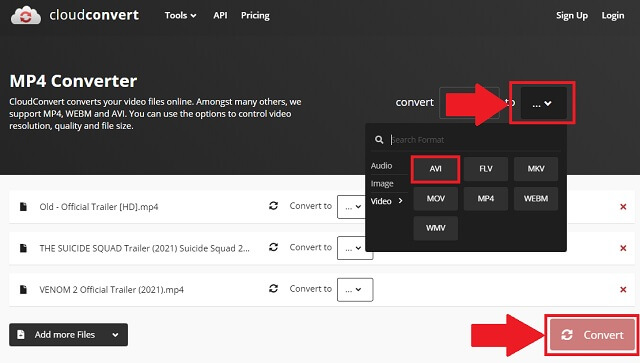This screenshot has height=363, width=640.
Task: Click file icon for Old - Official Trailer
Action: [x=23, y=207]
